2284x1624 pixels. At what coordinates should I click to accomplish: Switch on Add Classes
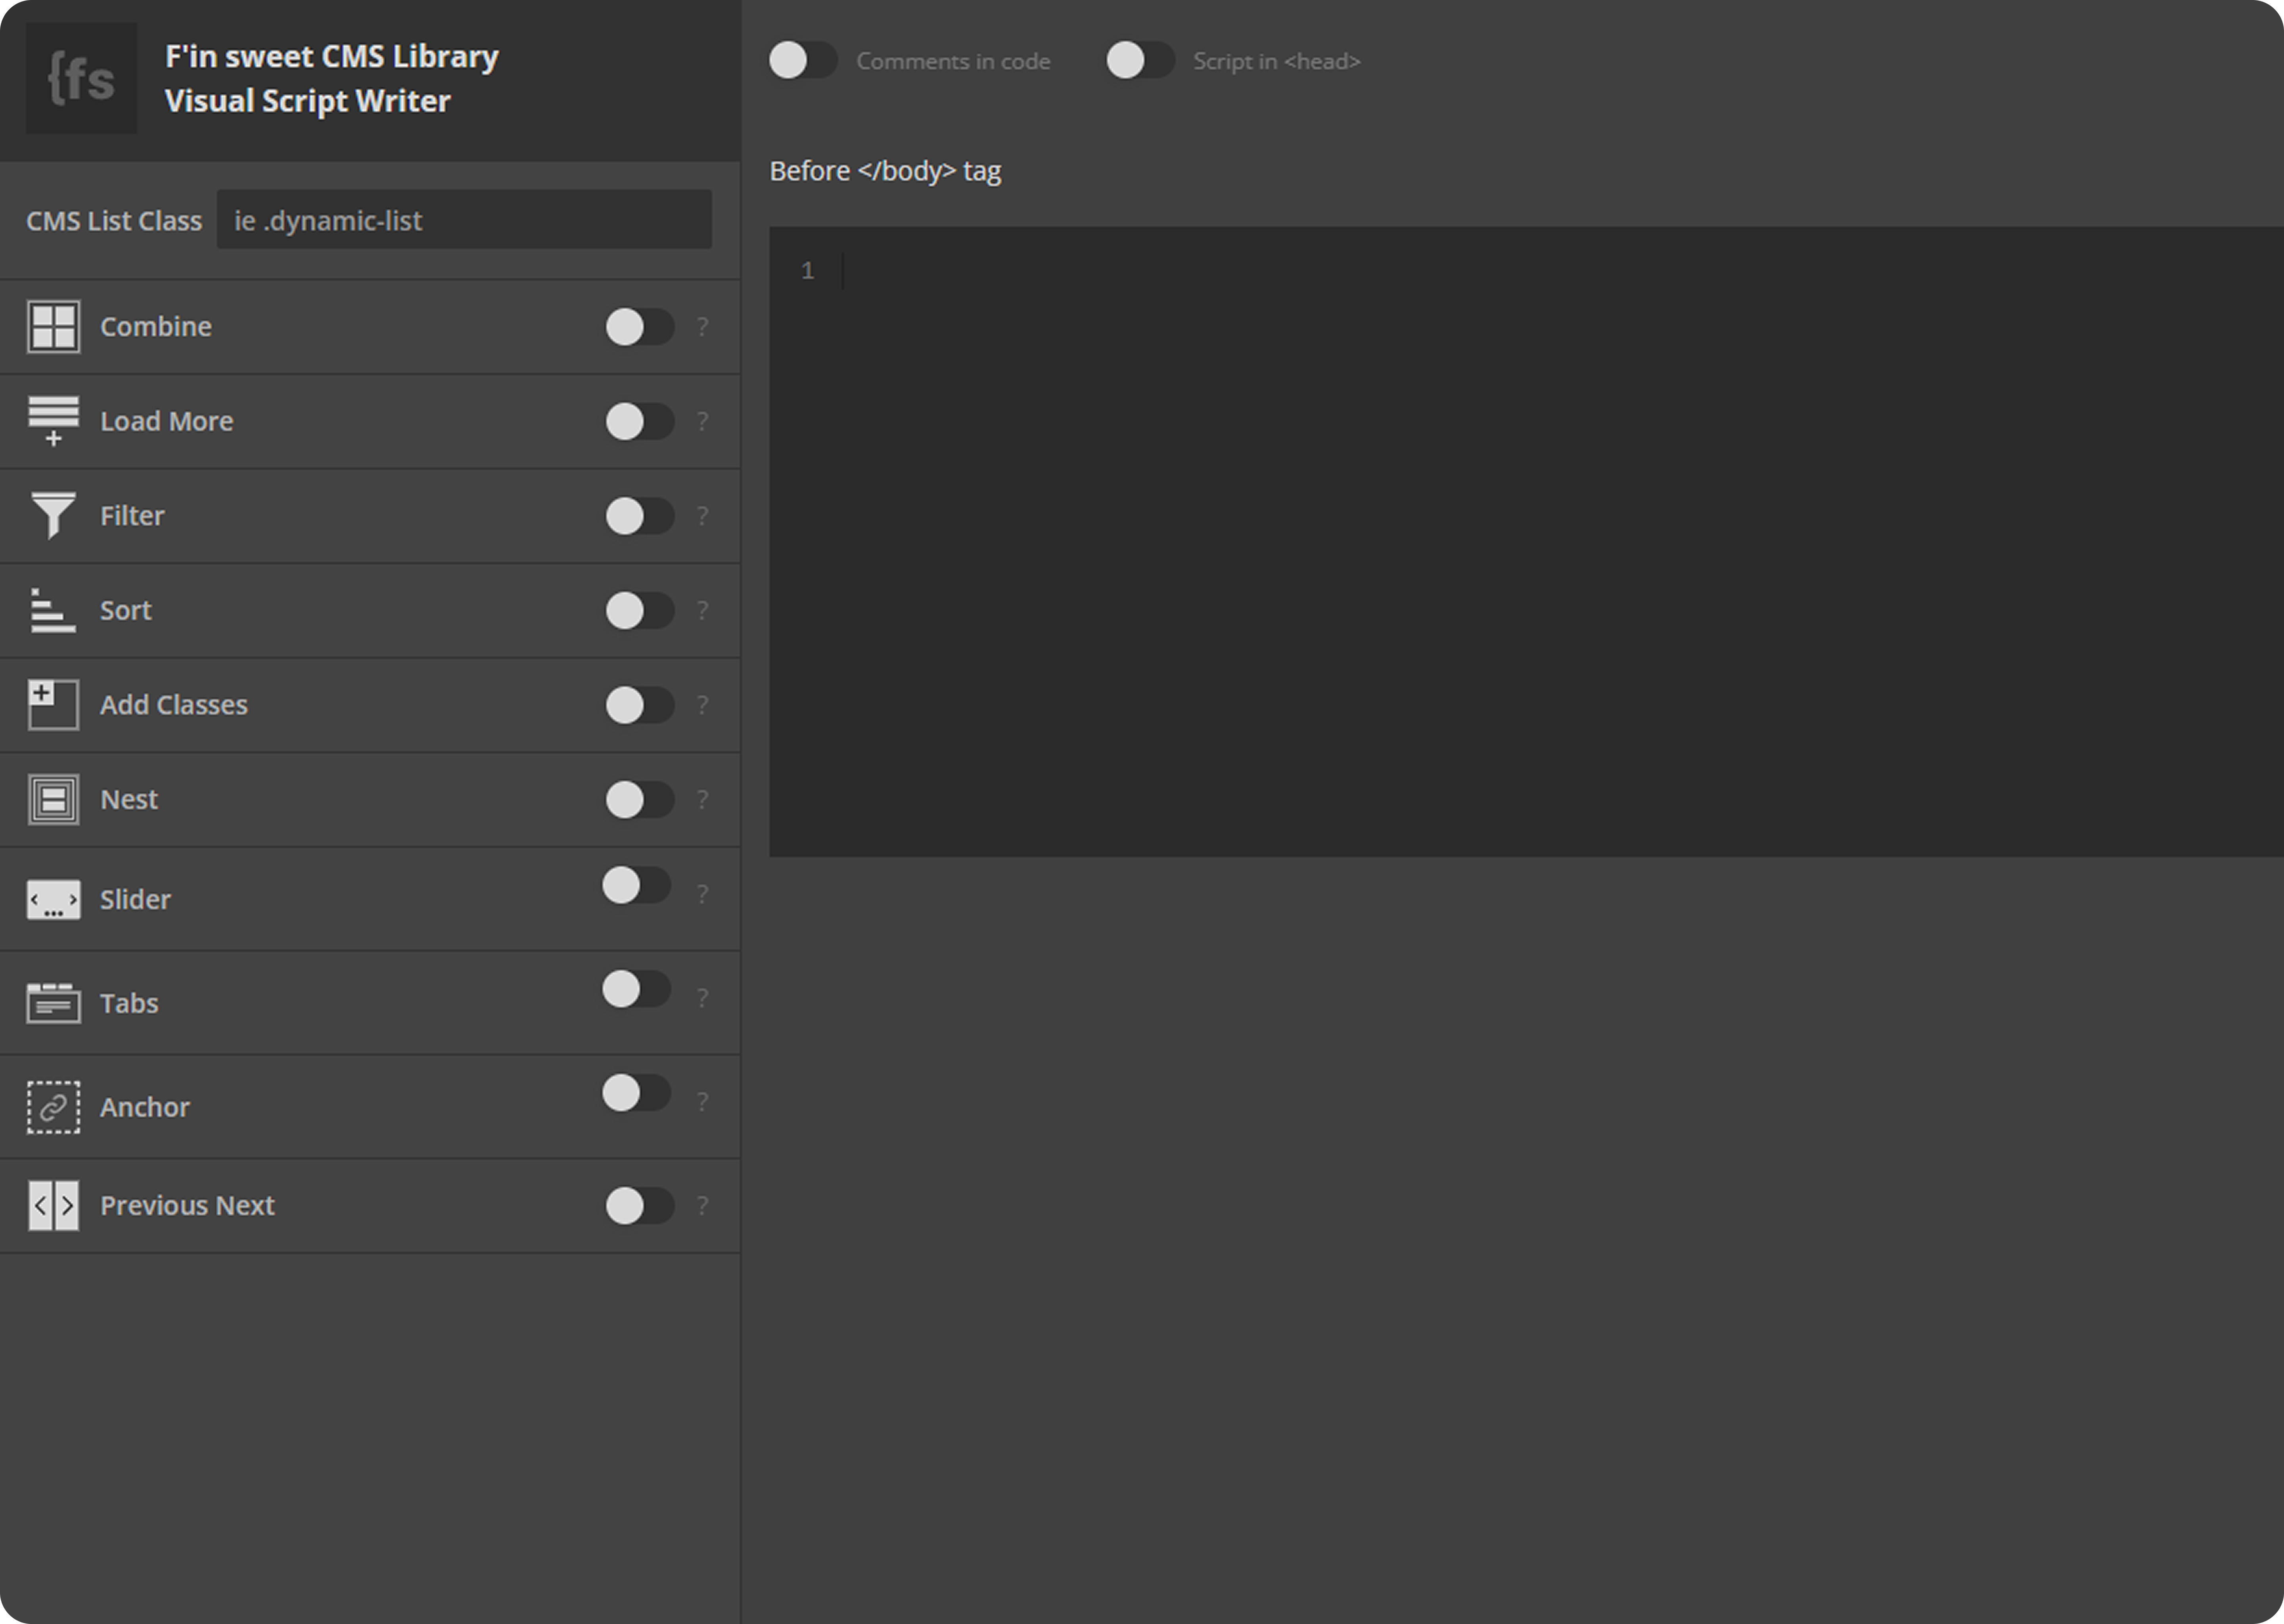(640, 705)
